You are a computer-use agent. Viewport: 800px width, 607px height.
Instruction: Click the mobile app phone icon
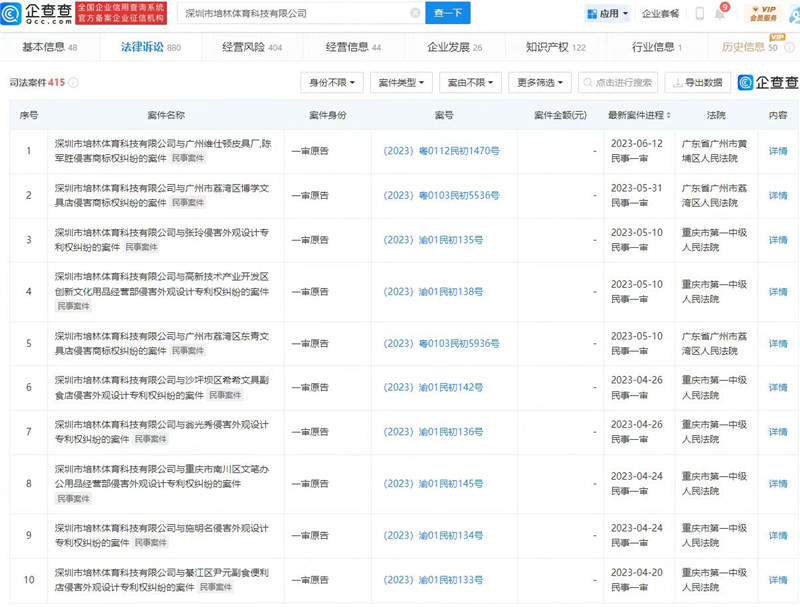pyautogui.click(x=697, y=13)
